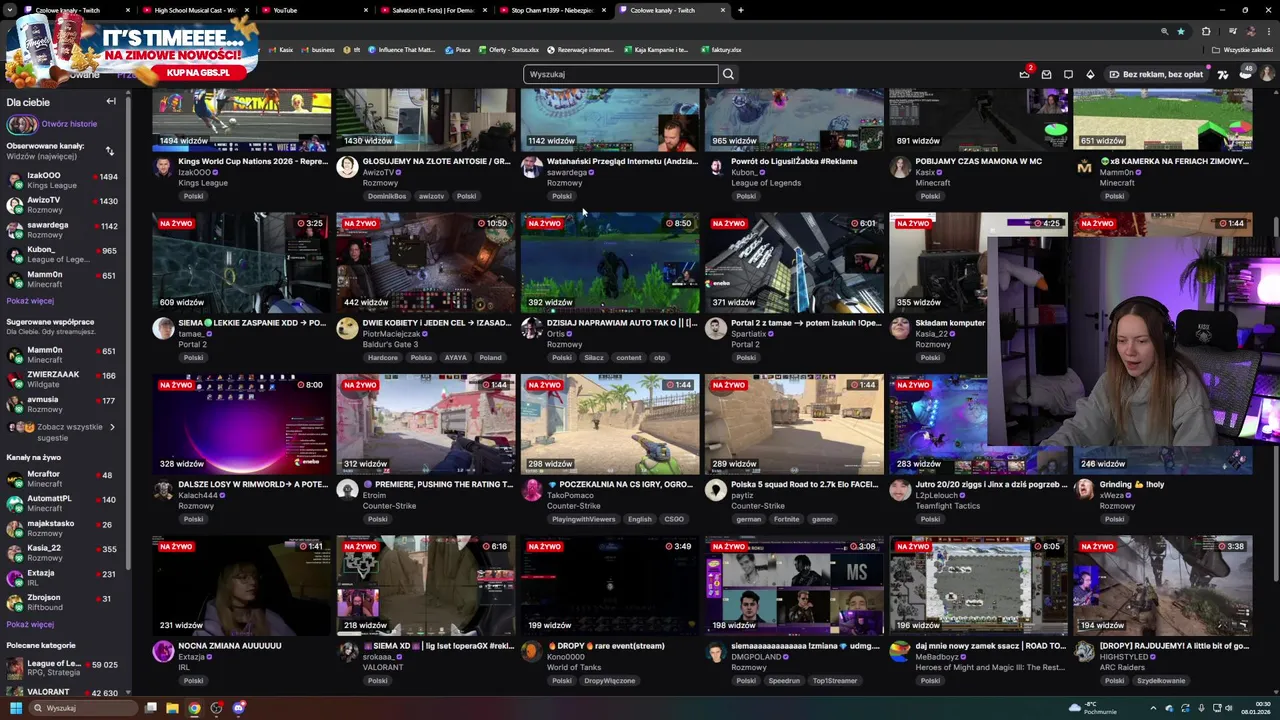1280x720 pixels.
Task: Open DZISIAJ NAPRAWIAM AUTO stream thumbnail
Action: point(610,262)
